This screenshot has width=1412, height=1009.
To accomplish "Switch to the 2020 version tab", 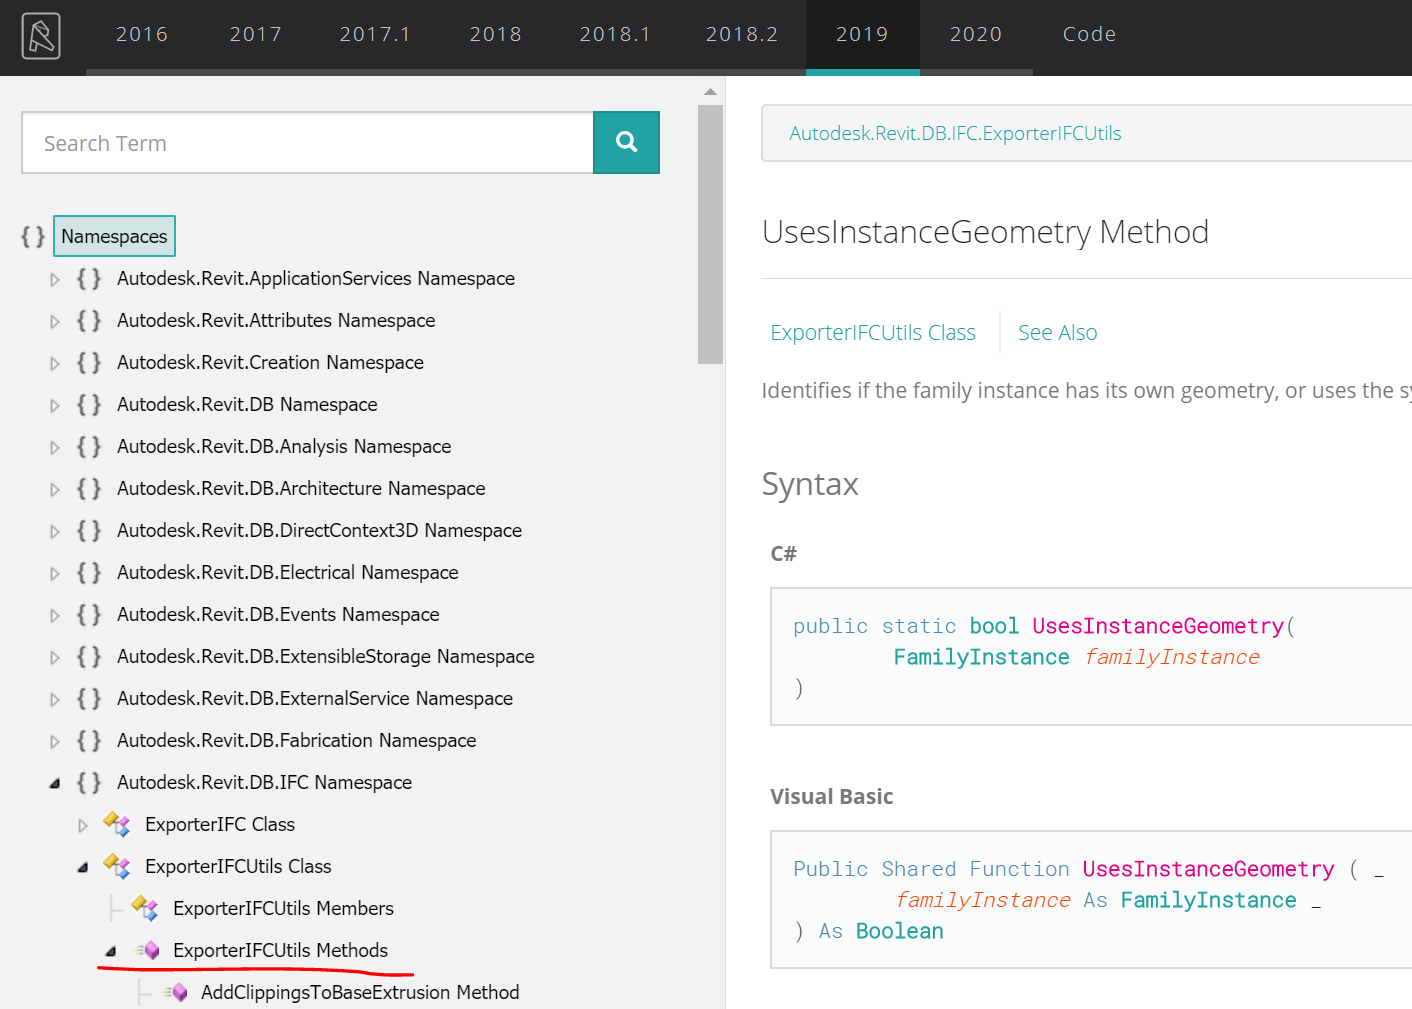I will (x=976, y=33).
